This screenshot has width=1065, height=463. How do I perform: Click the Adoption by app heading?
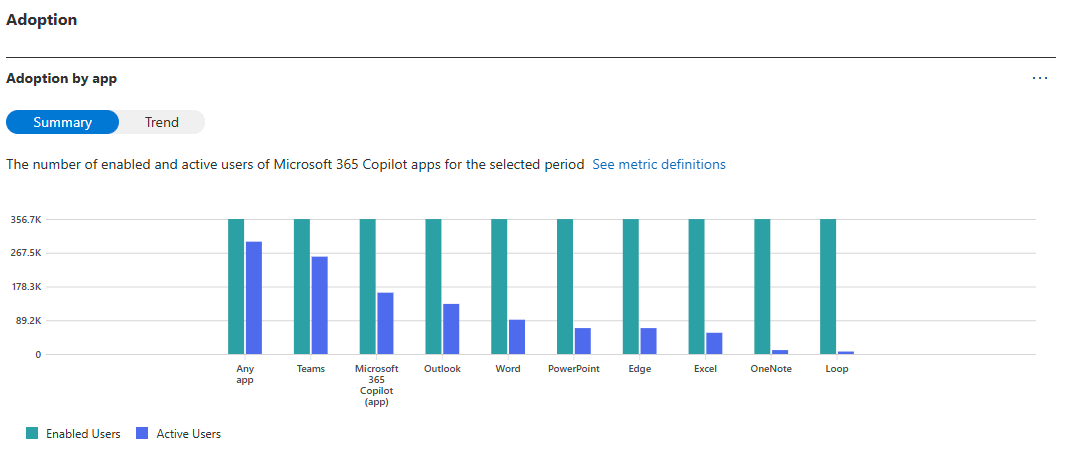pyautogui.click(x=62, y=78)
